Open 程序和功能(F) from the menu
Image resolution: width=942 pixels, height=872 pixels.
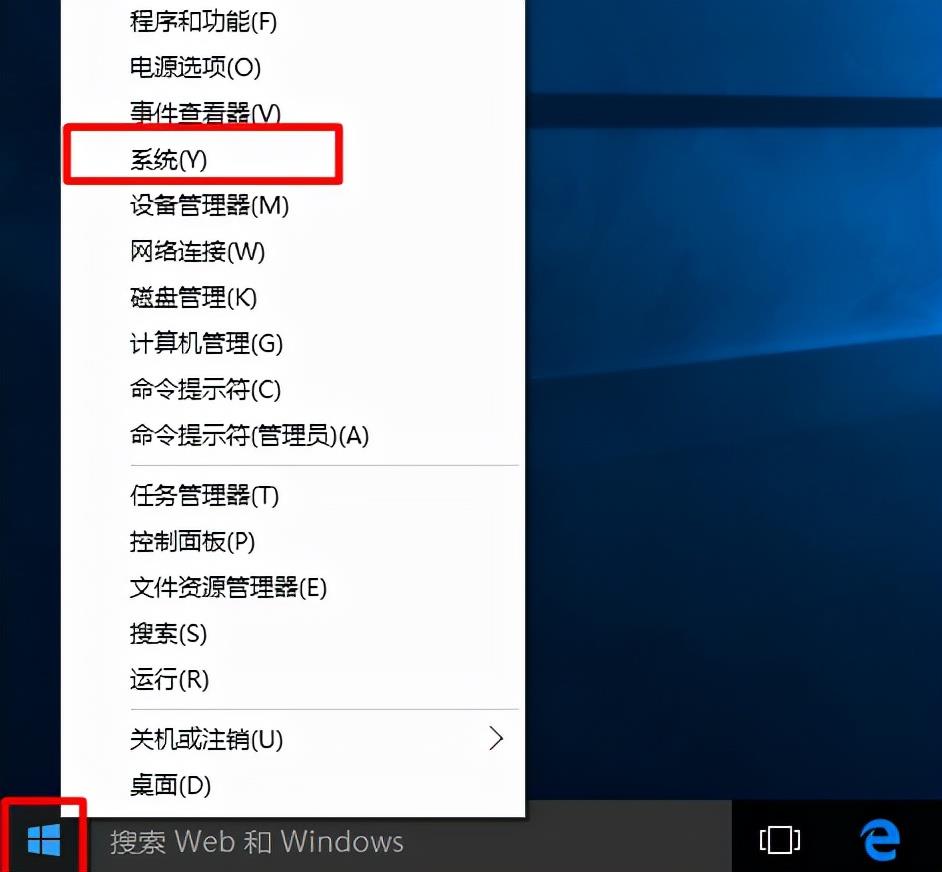pyautogui.click(x=203, y=20)
